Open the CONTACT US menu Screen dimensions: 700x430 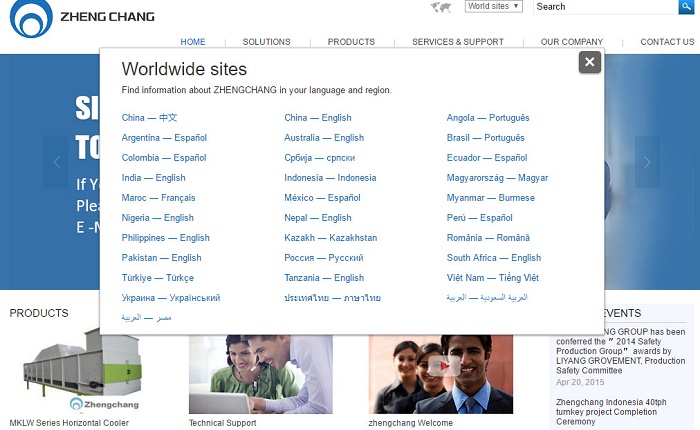click(x=667, y=42)
